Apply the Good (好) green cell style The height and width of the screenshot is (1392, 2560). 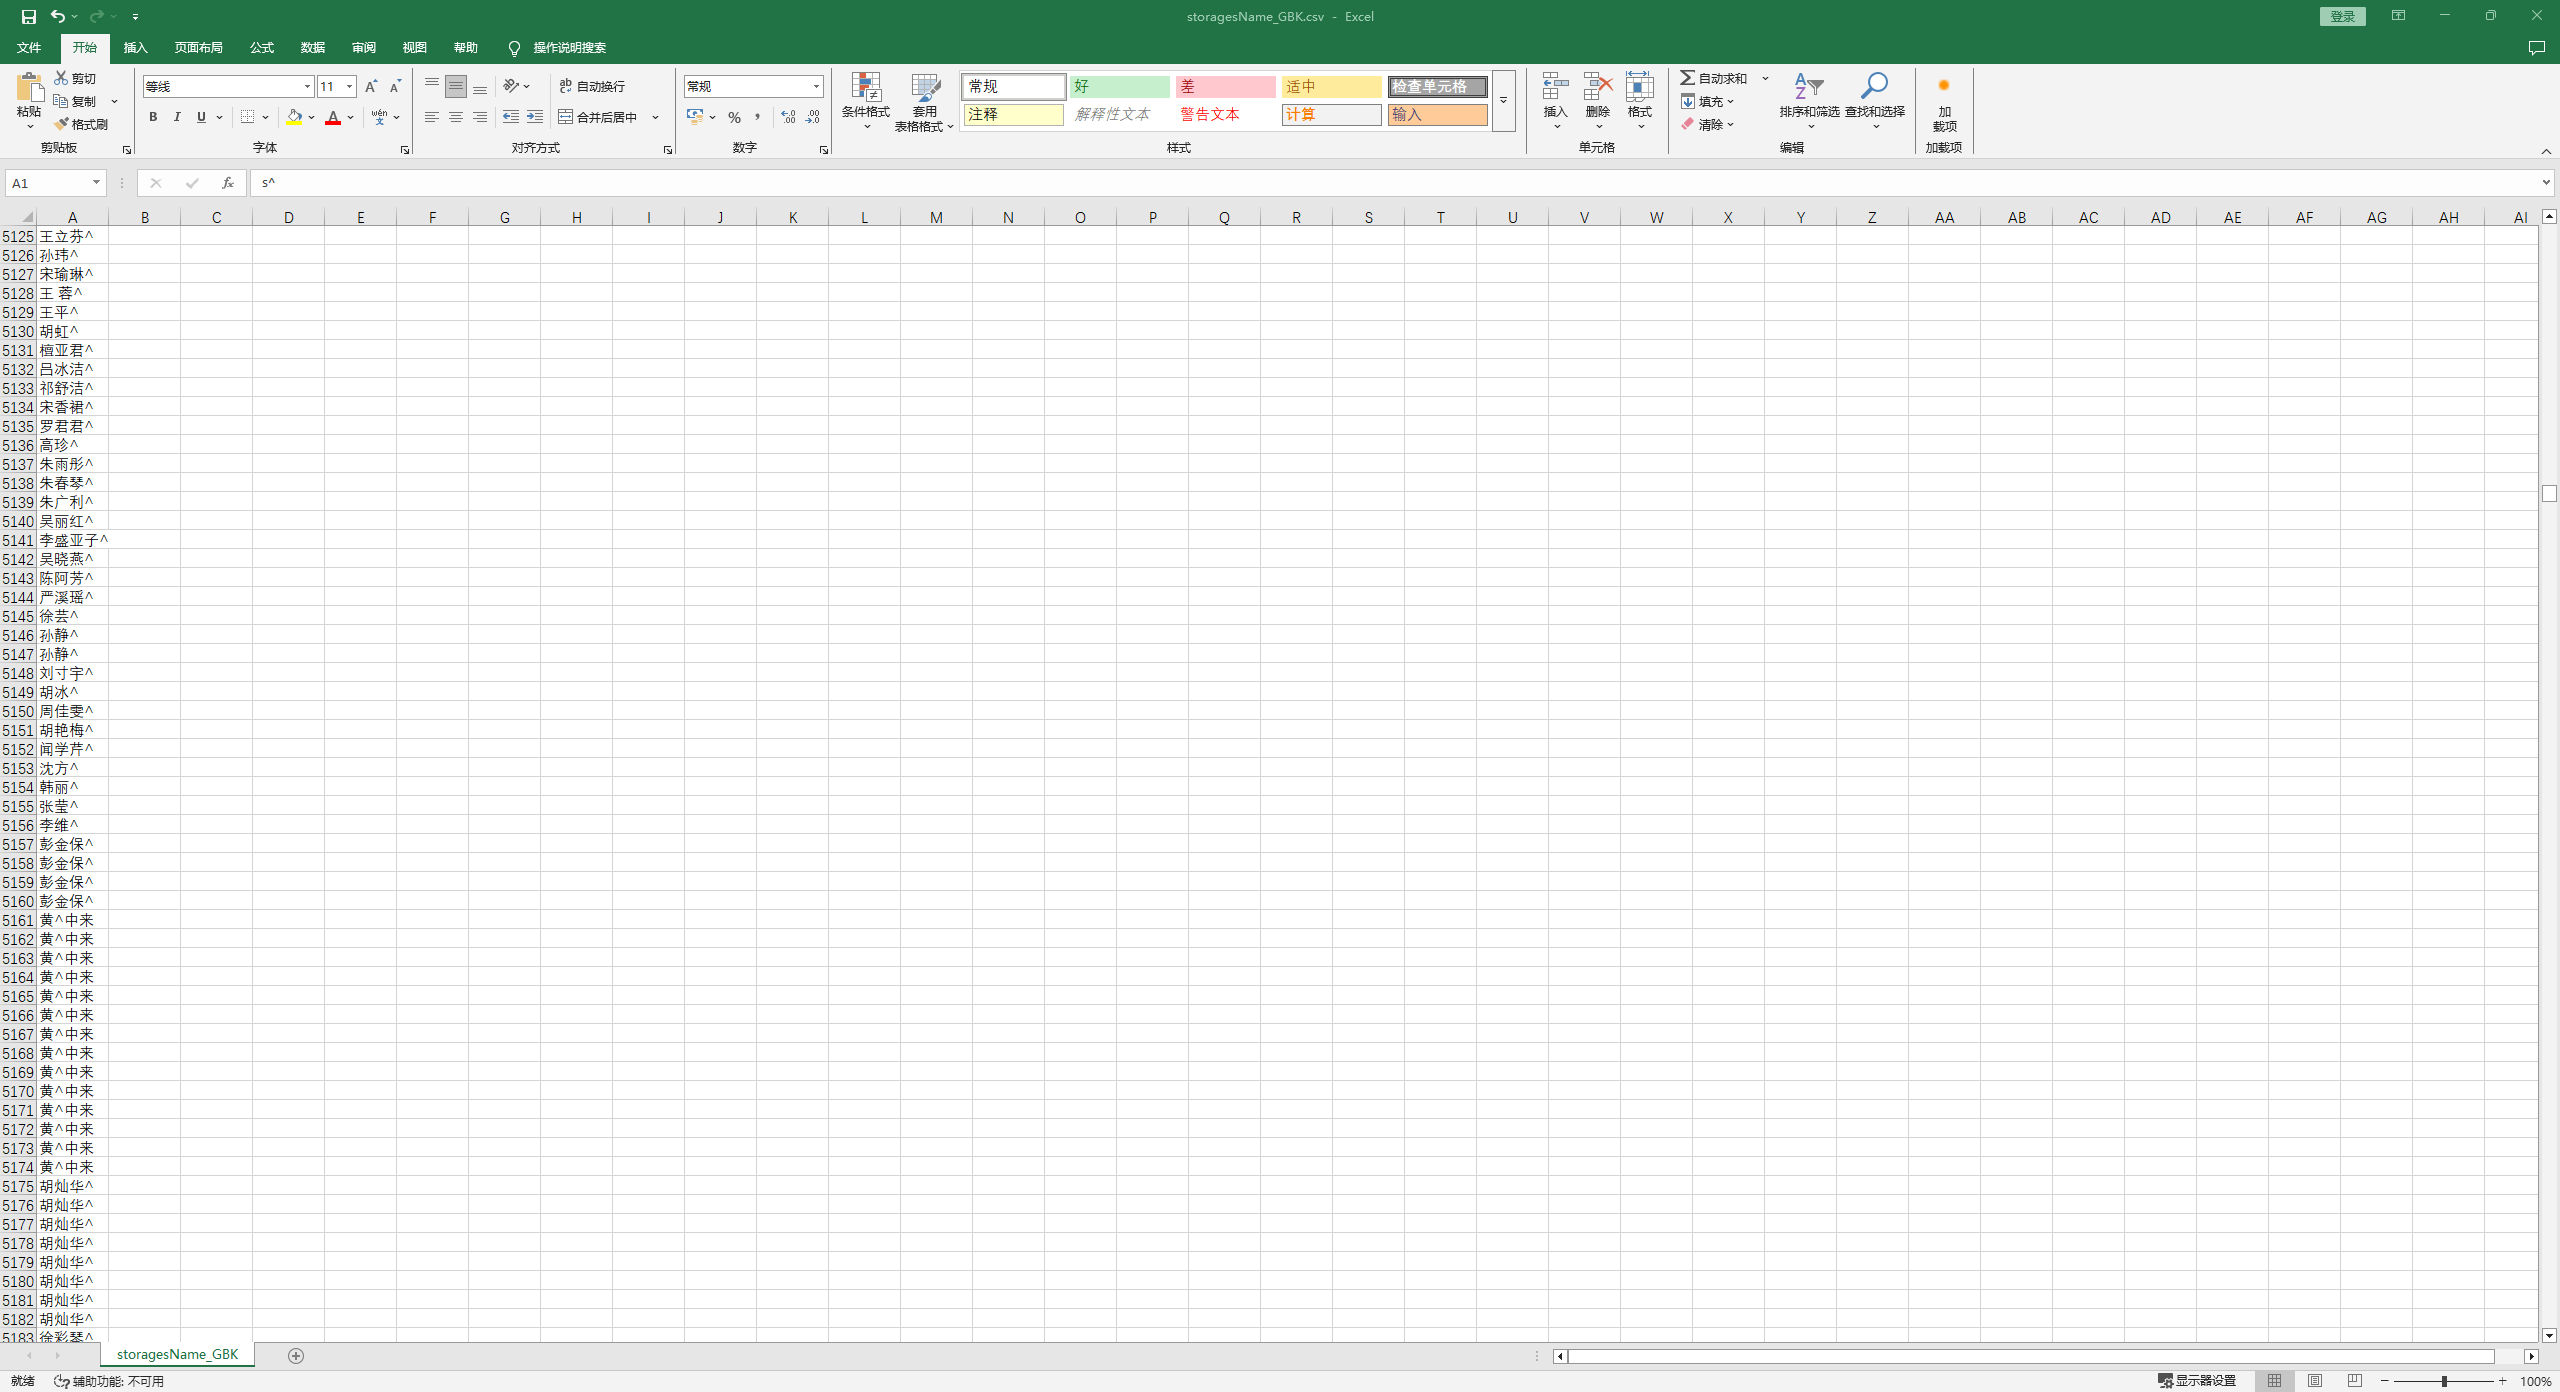point(1119,86)
